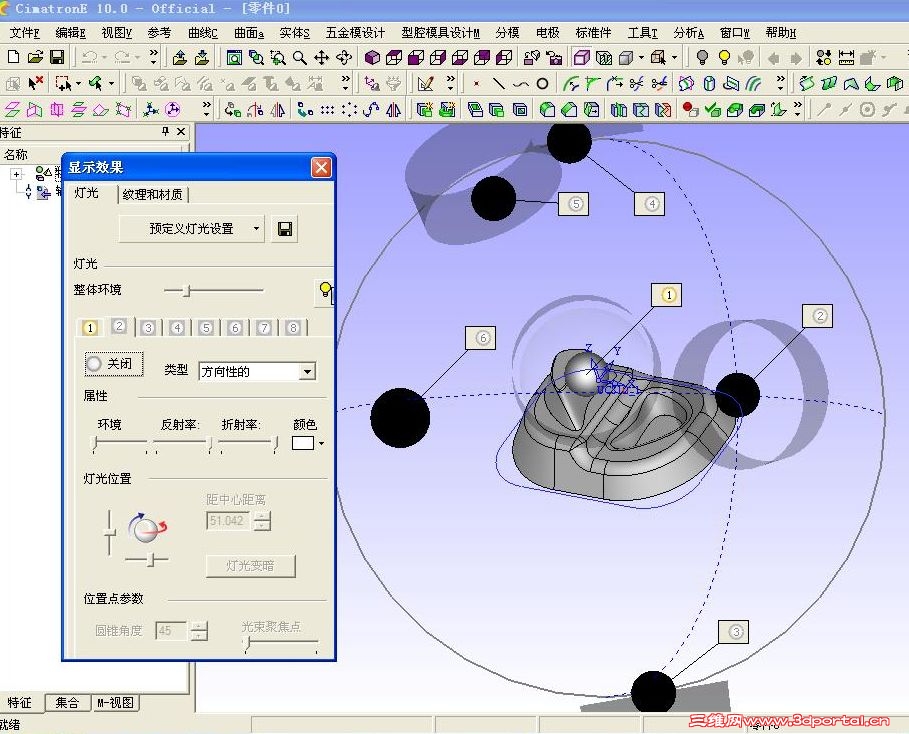Viewport: 909px width, 734px height.
Task: Click the 距中心距离 value field
Action: click(x=228, y=521)
